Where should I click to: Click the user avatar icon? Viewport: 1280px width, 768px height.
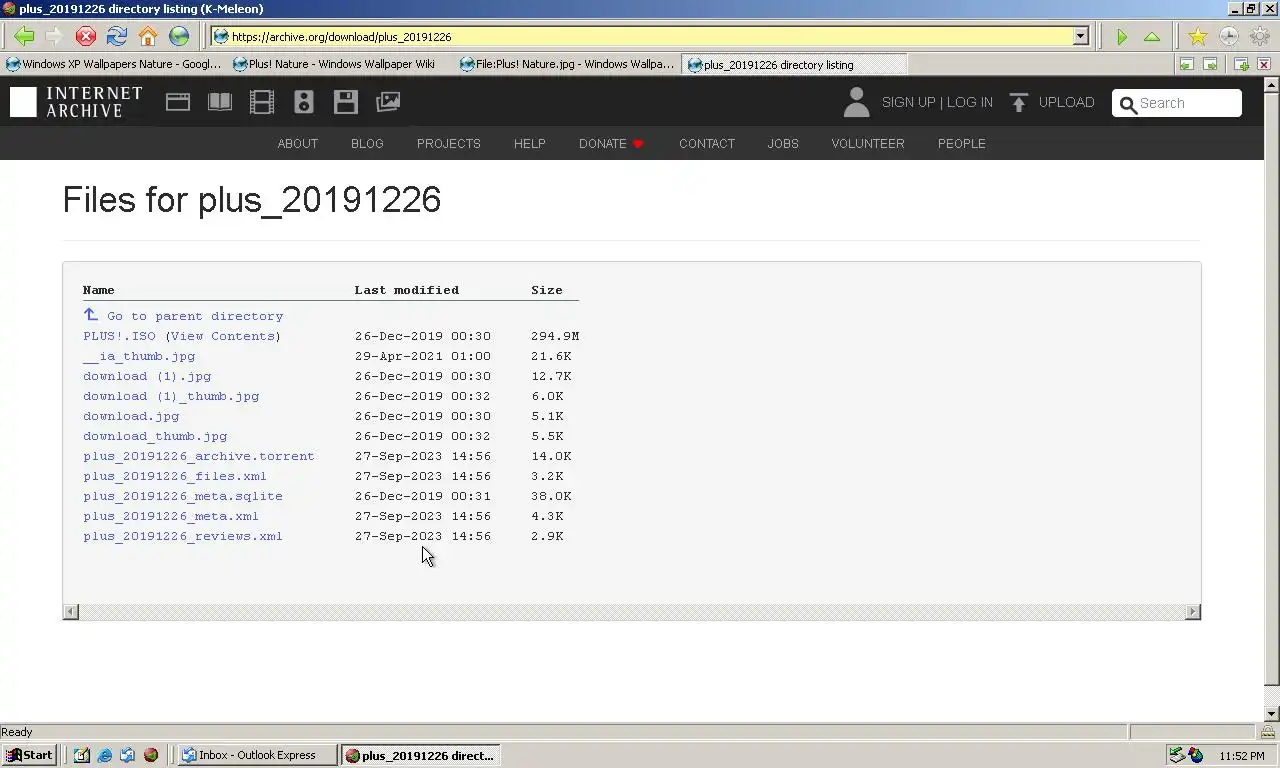[x=856, y=102]
